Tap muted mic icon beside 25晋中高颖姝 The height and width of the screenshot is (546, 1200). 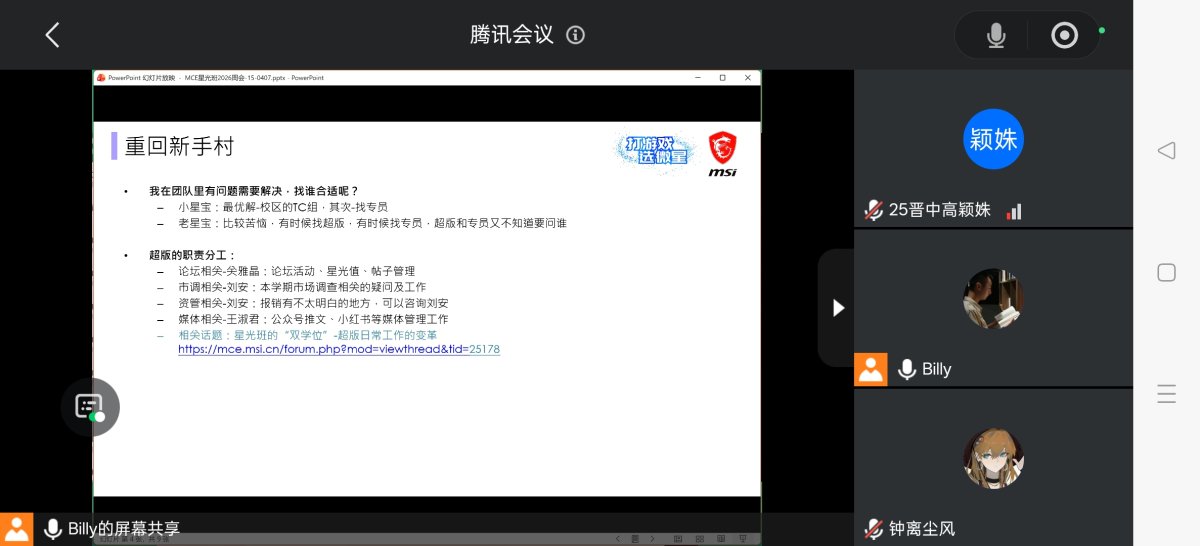coord(874,210)
